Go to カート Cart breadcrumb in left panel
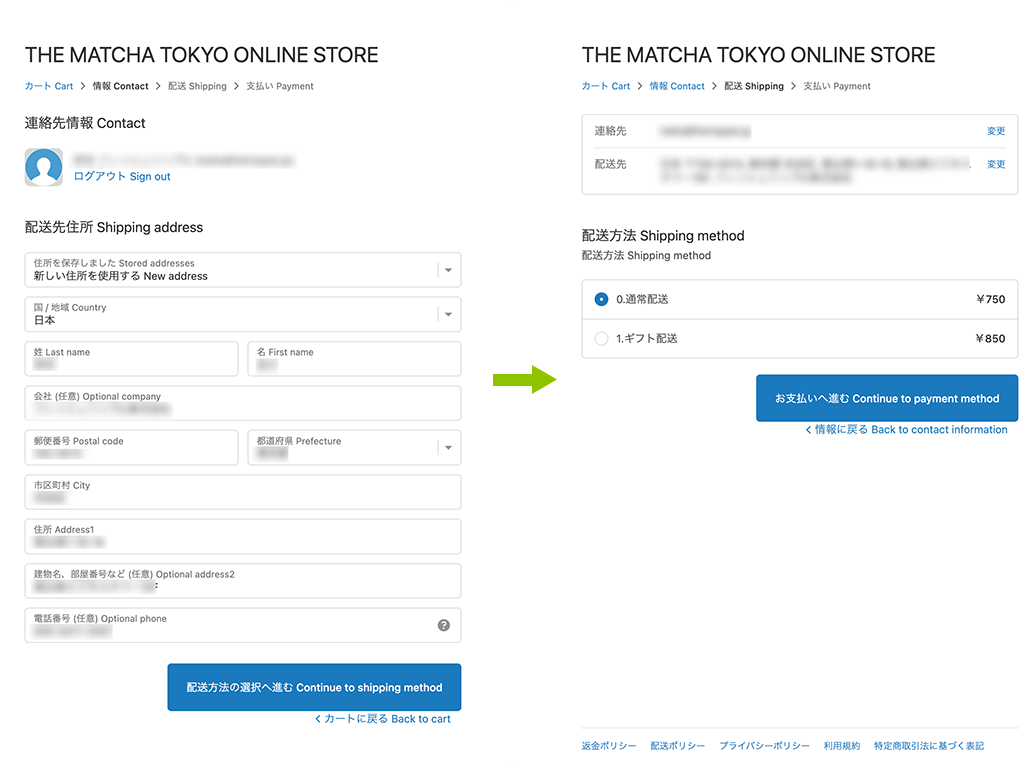1024x768 pixels. coord(49,87)
